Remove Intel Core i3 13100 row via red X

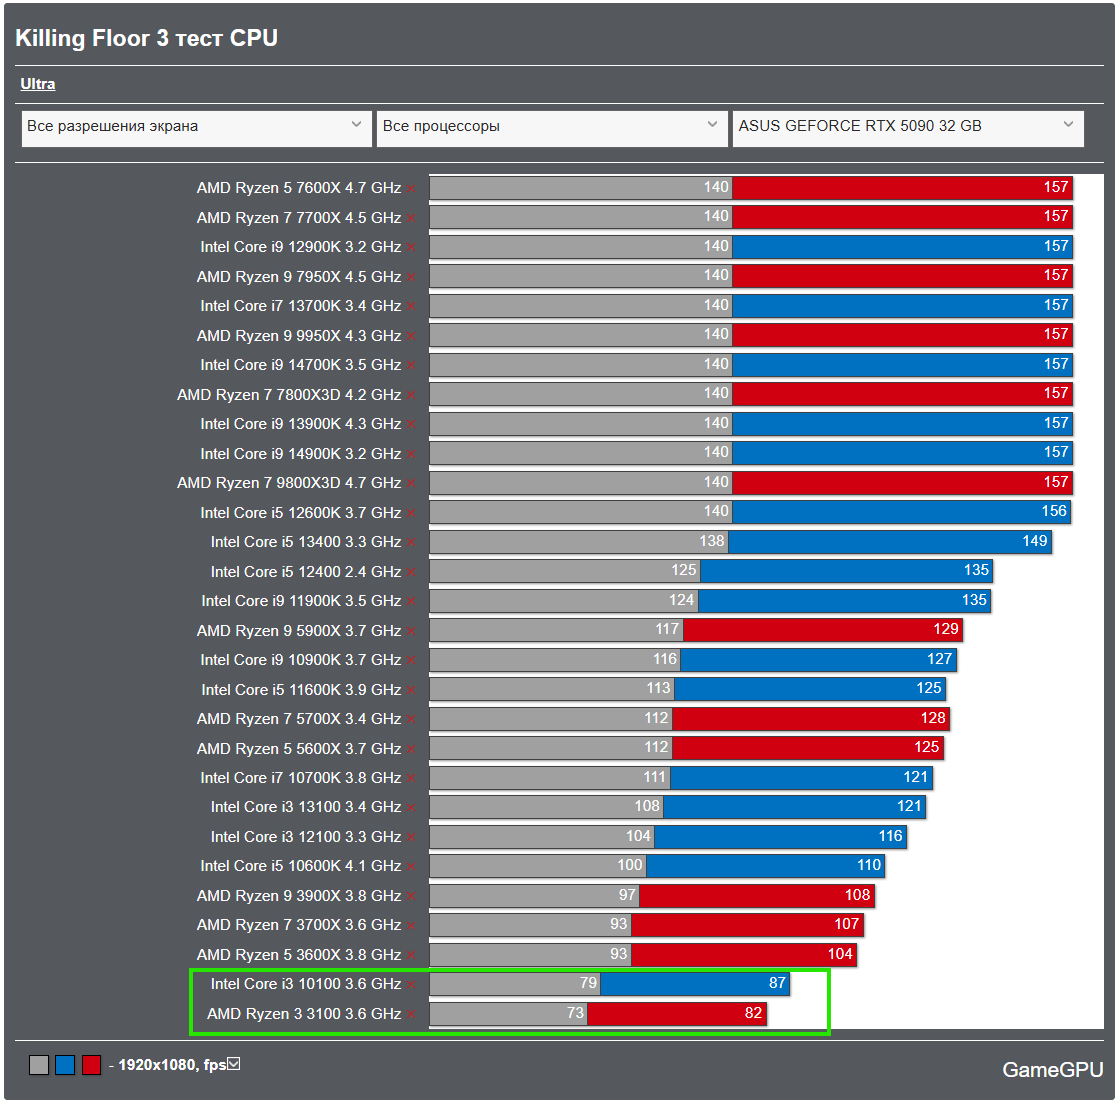tap(411, 809)
